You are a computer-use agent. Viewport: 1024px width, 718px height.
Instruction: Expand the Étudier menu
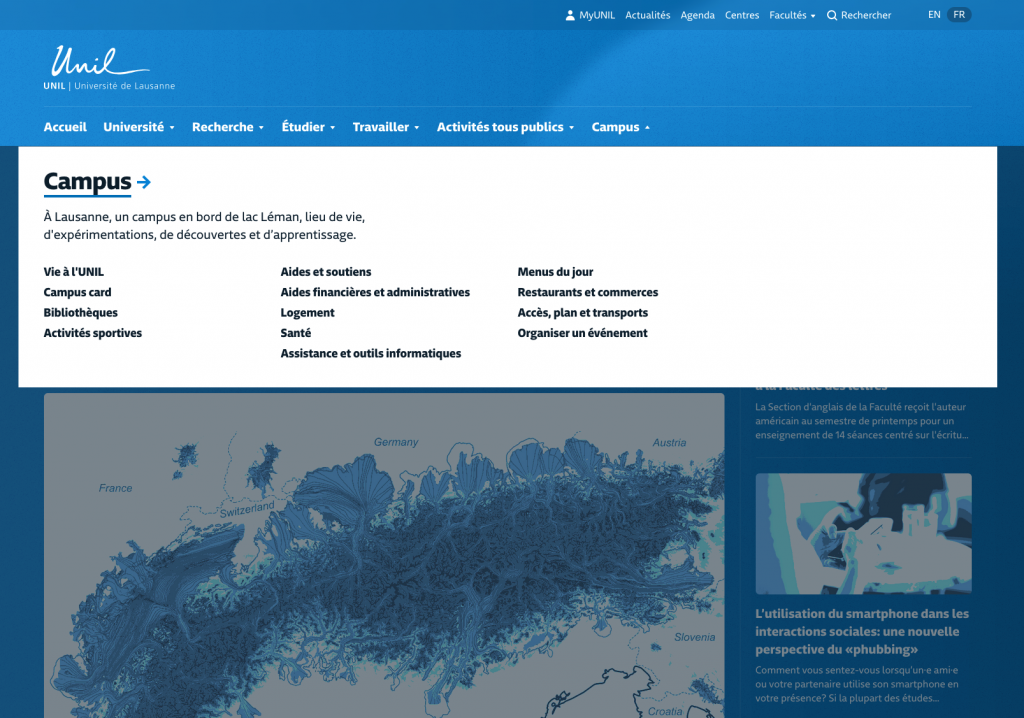click(x=308, y=127)
